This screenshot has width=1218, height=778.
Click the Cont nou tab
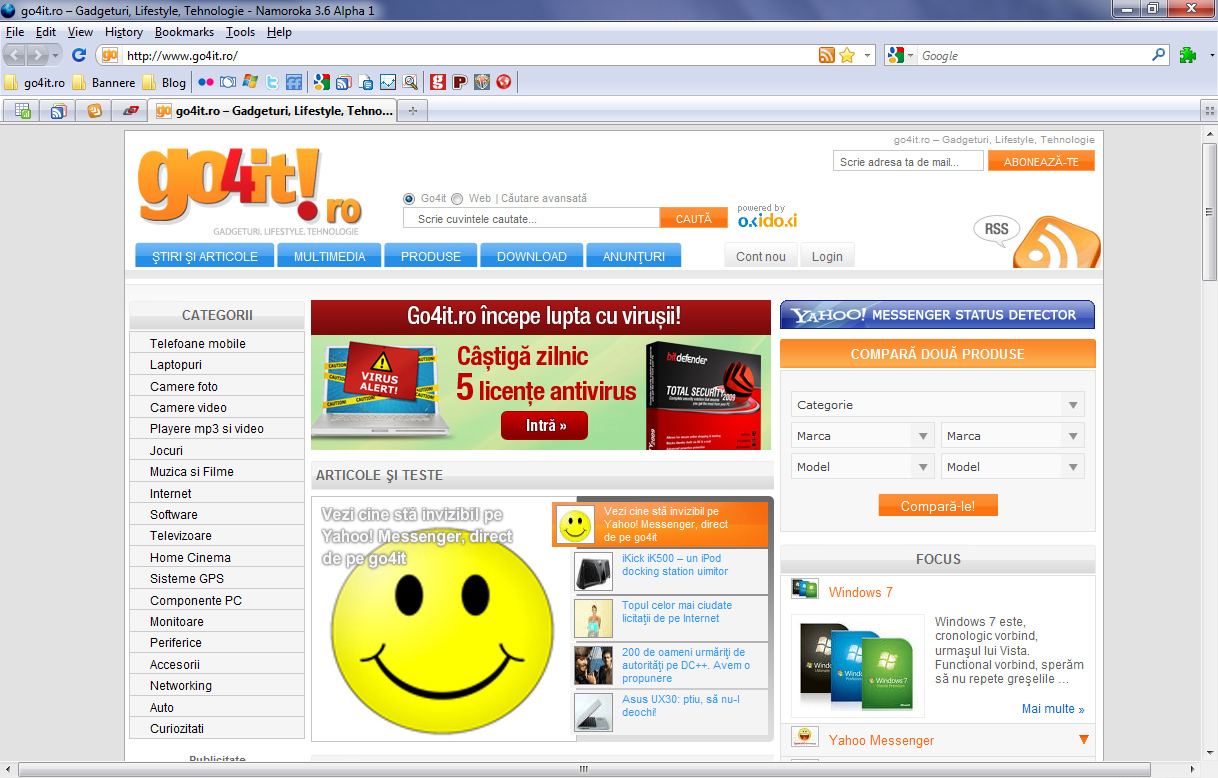[x=761, y=256]
